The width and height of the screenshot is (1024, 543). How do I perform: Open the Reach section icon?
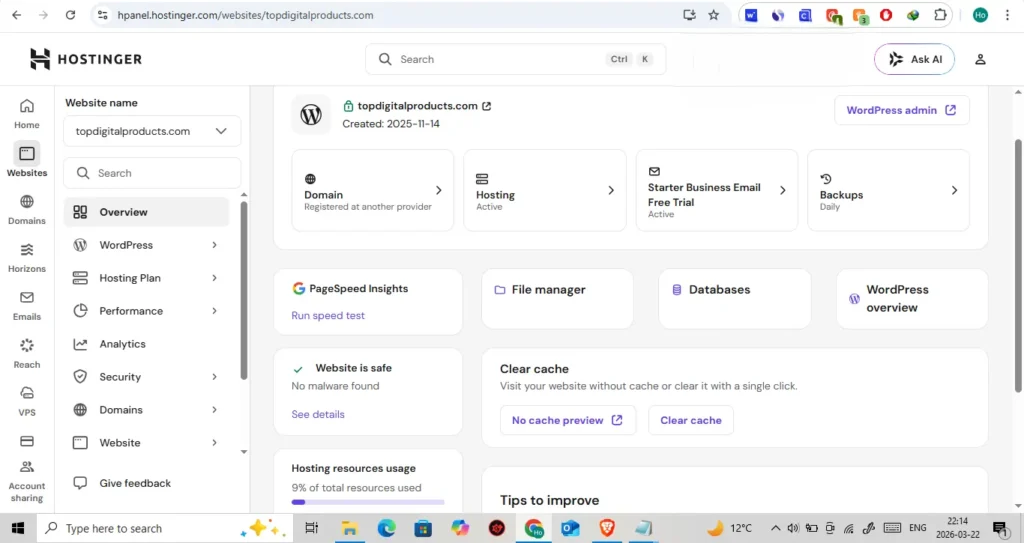(x=27, y=345)
